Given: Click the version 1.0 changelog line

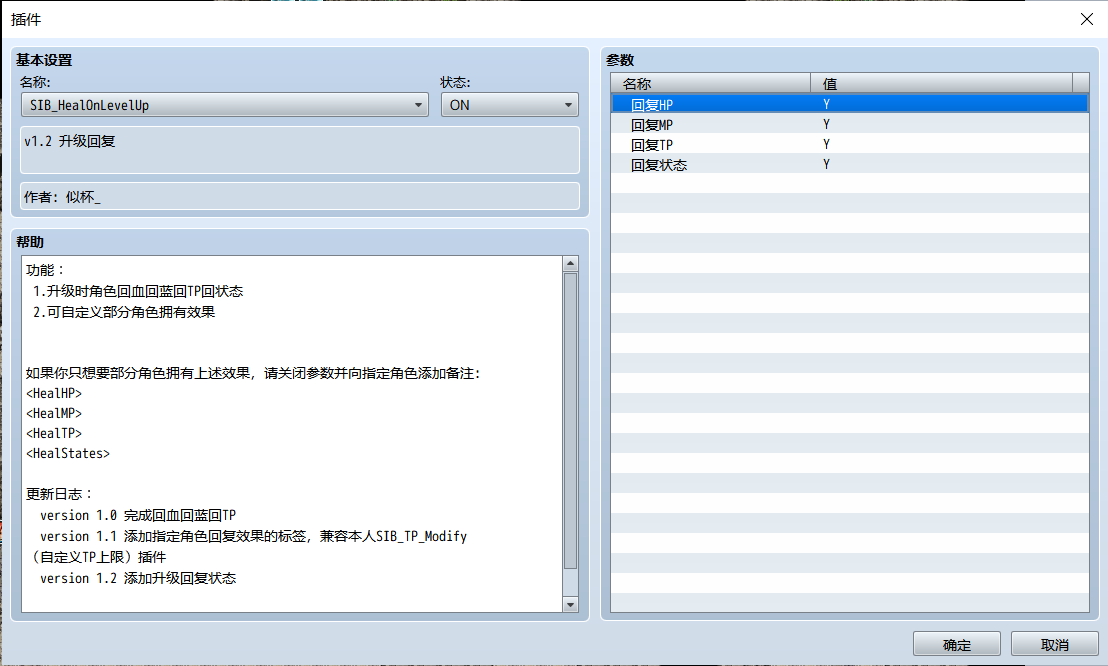Looking at the screenshot, I should [x=138, y=515].
